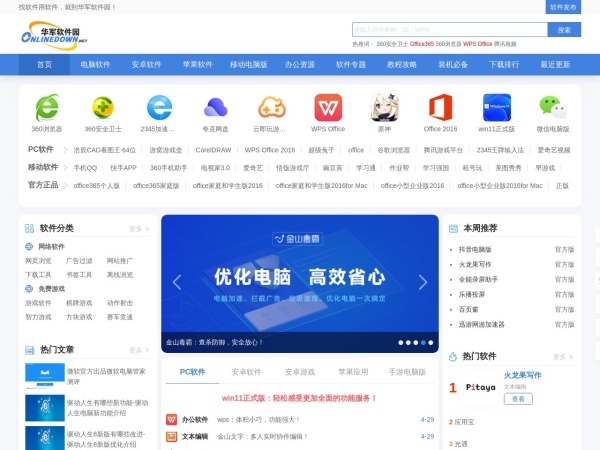The width and height of the screenshot is (600, 450).
Task: Expand 更多 in 软件分类 panel
Action: tap(139, 228)
